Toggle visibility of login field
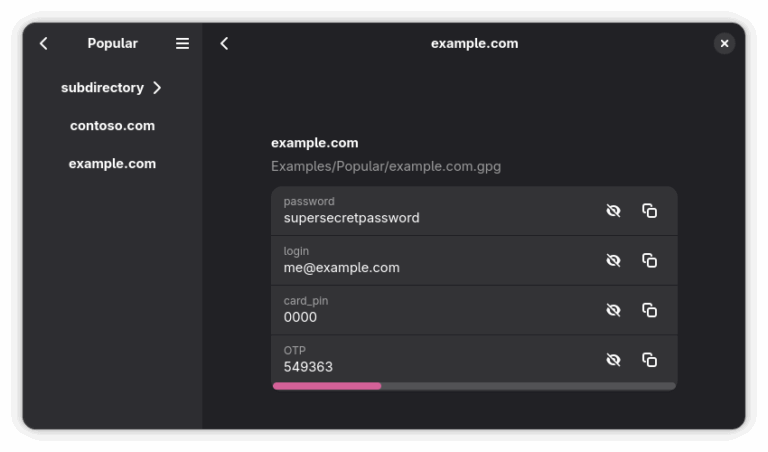Screen dimensions: 768x452 (613, 261)
